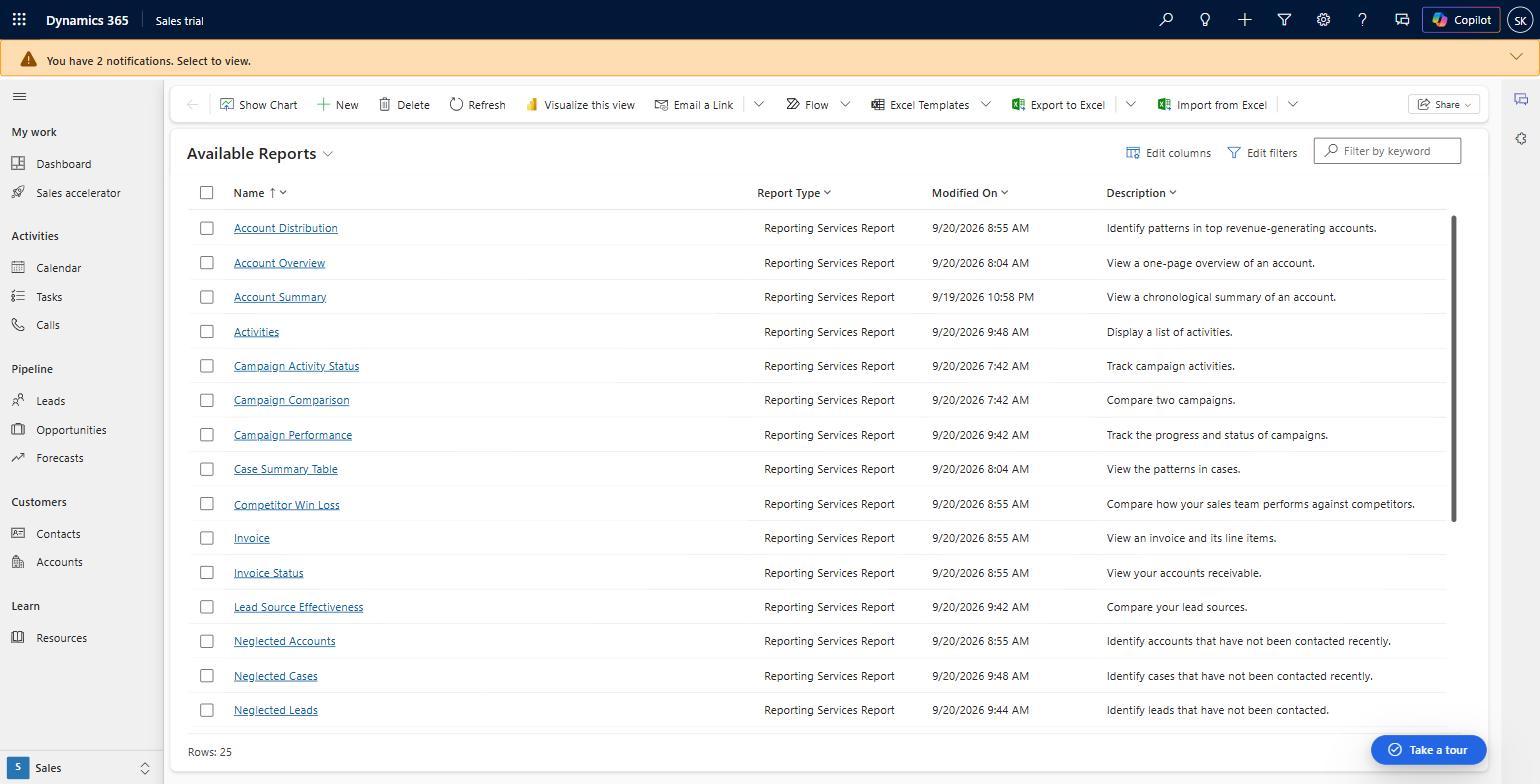
Task: Open the Sales area switcher
Action: (81, 768)
